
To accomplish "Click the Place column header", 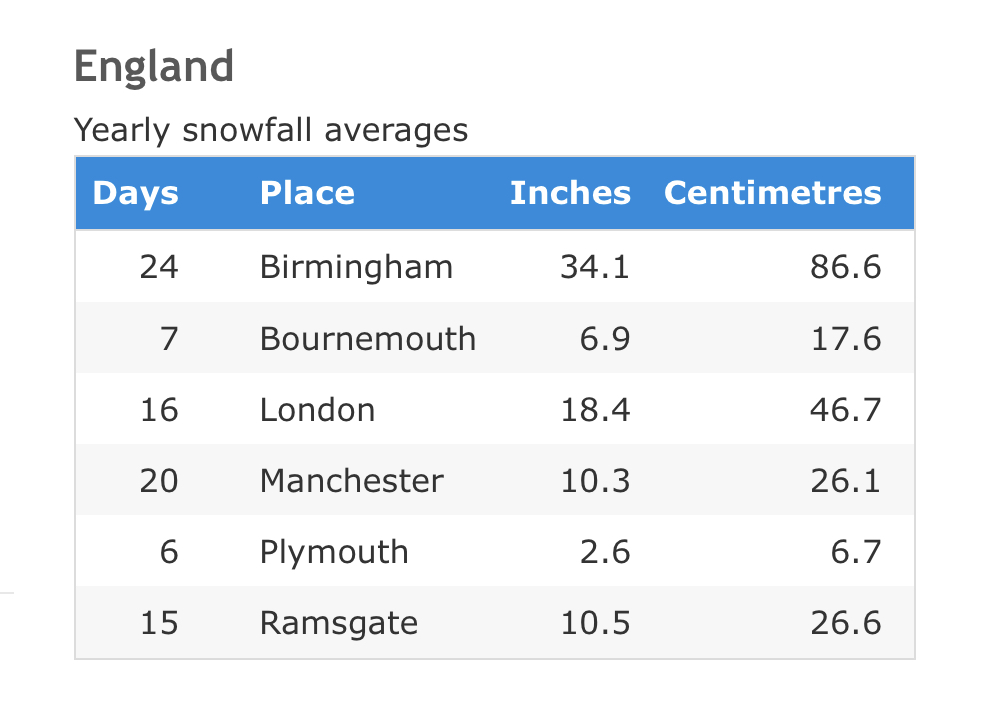I will click(x=307, y=193).
